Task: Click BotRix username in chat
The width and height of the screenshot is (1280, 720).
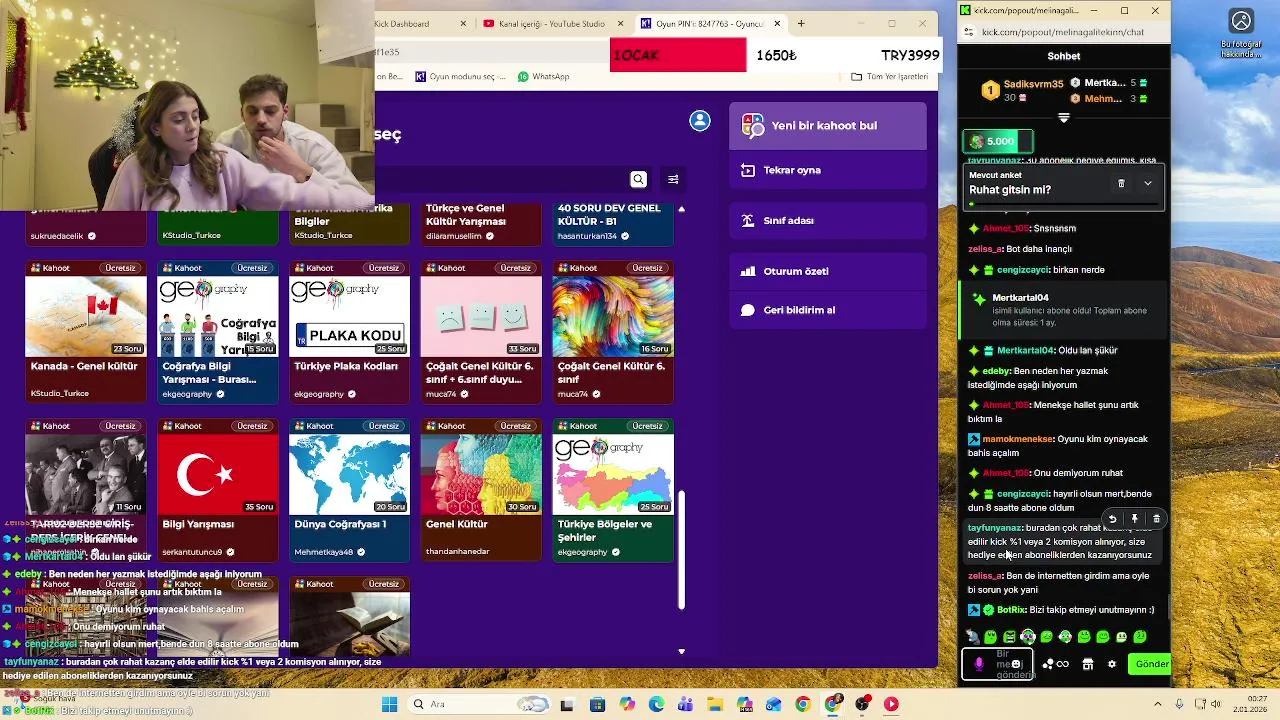Action: [1012, 610]
